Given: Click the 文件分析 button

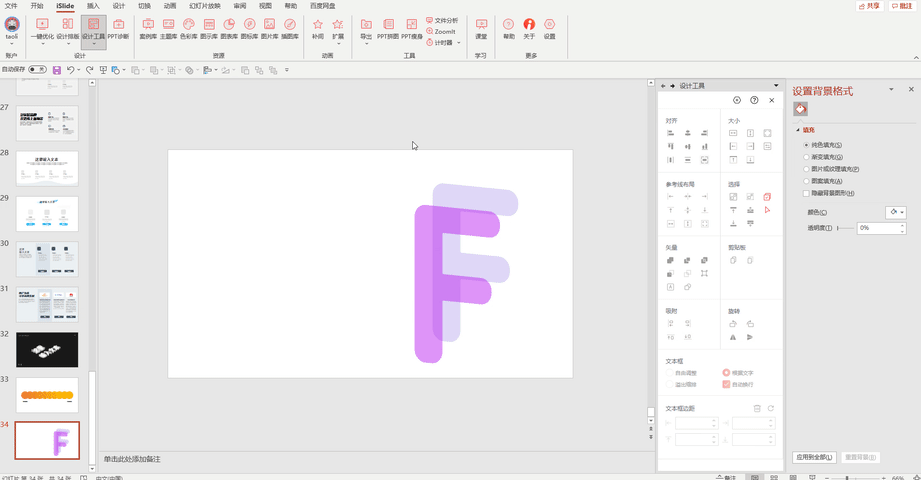Looking at the screenshot, I should 442,20.
